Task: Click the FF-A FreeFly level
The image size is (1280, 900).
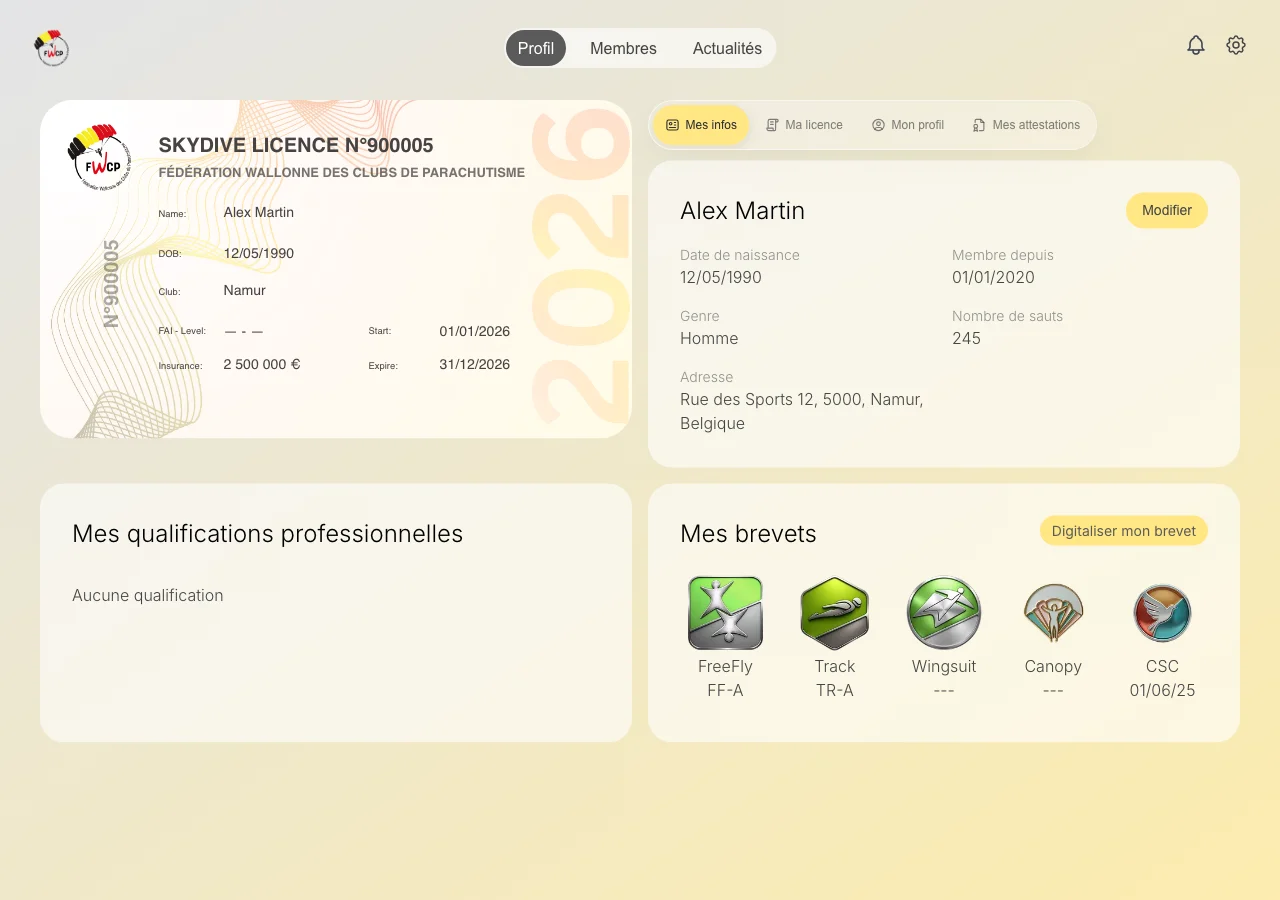Action: (x=725, y=690)
